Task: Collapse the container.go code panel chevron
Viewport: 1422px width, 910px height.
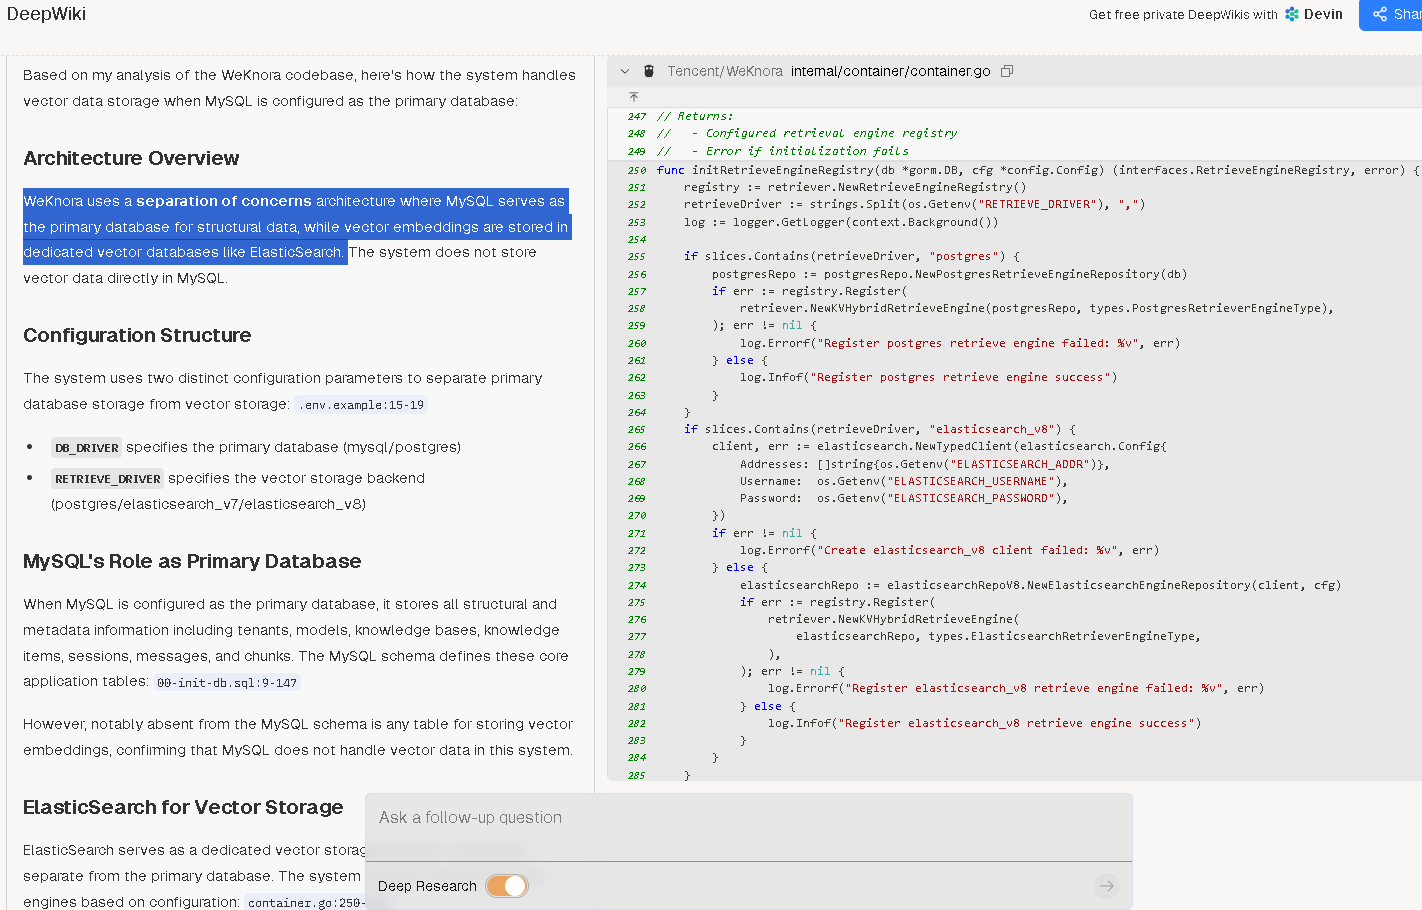Action: coord(625,71)
